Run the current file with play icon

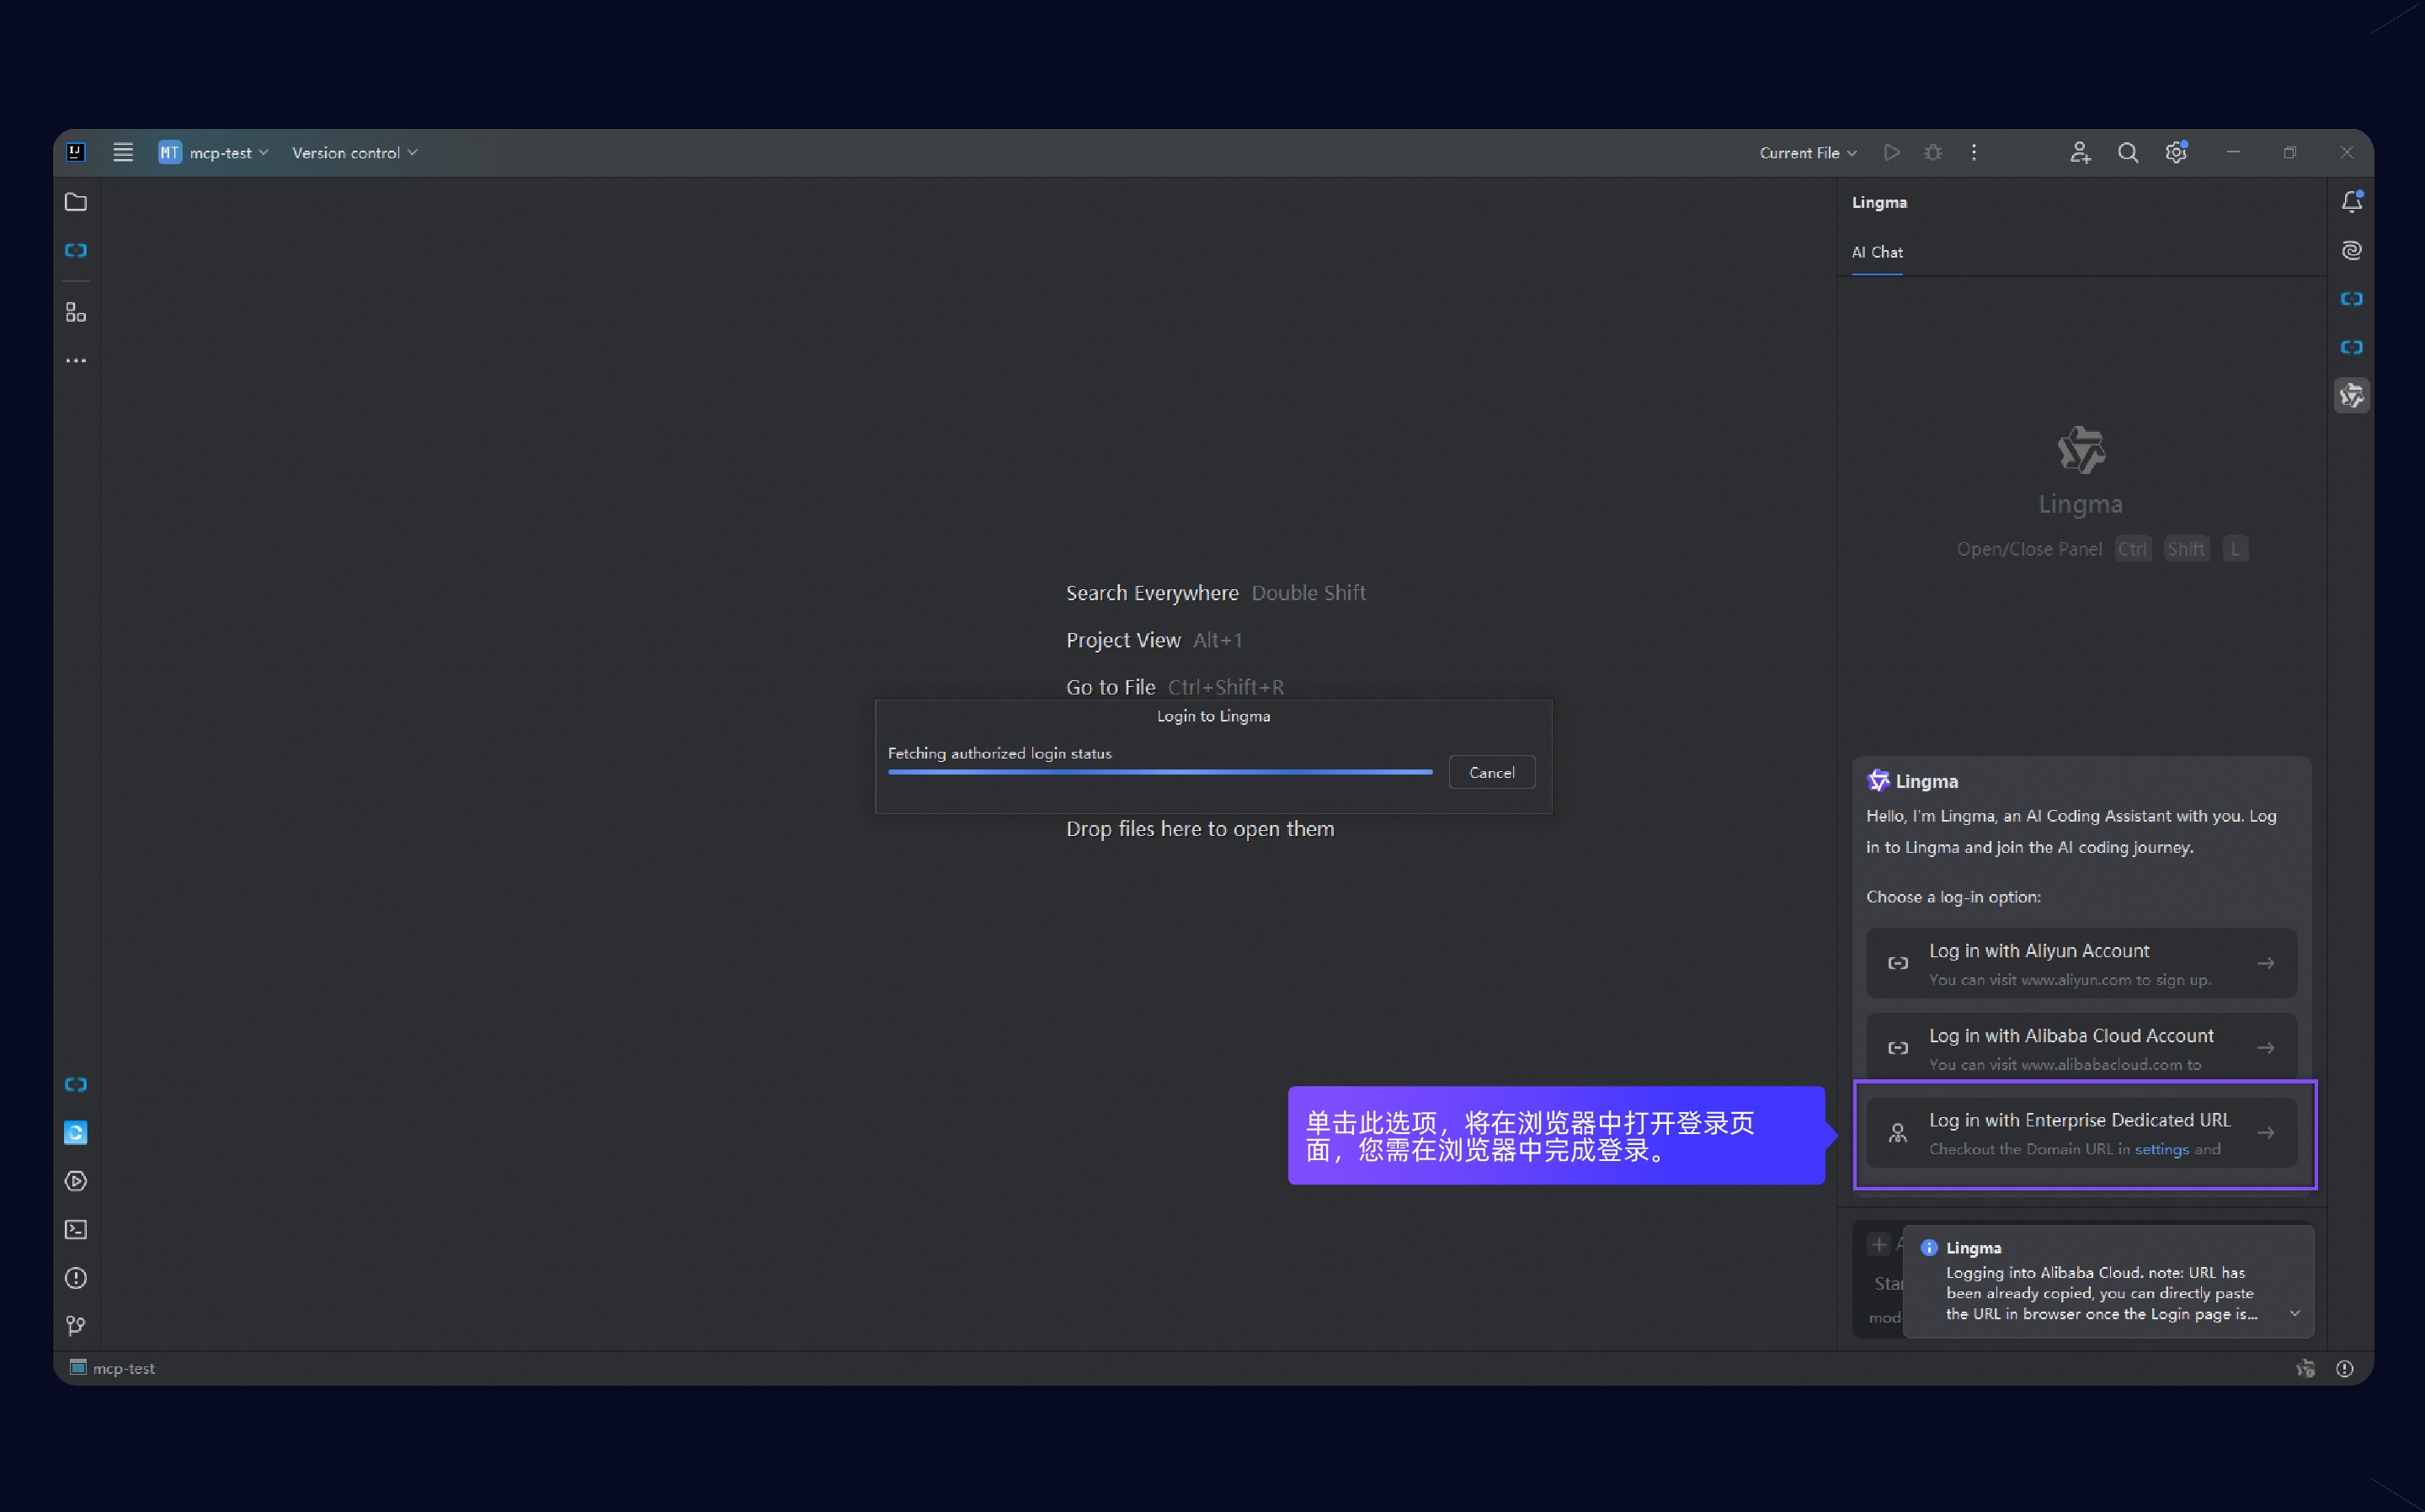[1891, 152]
